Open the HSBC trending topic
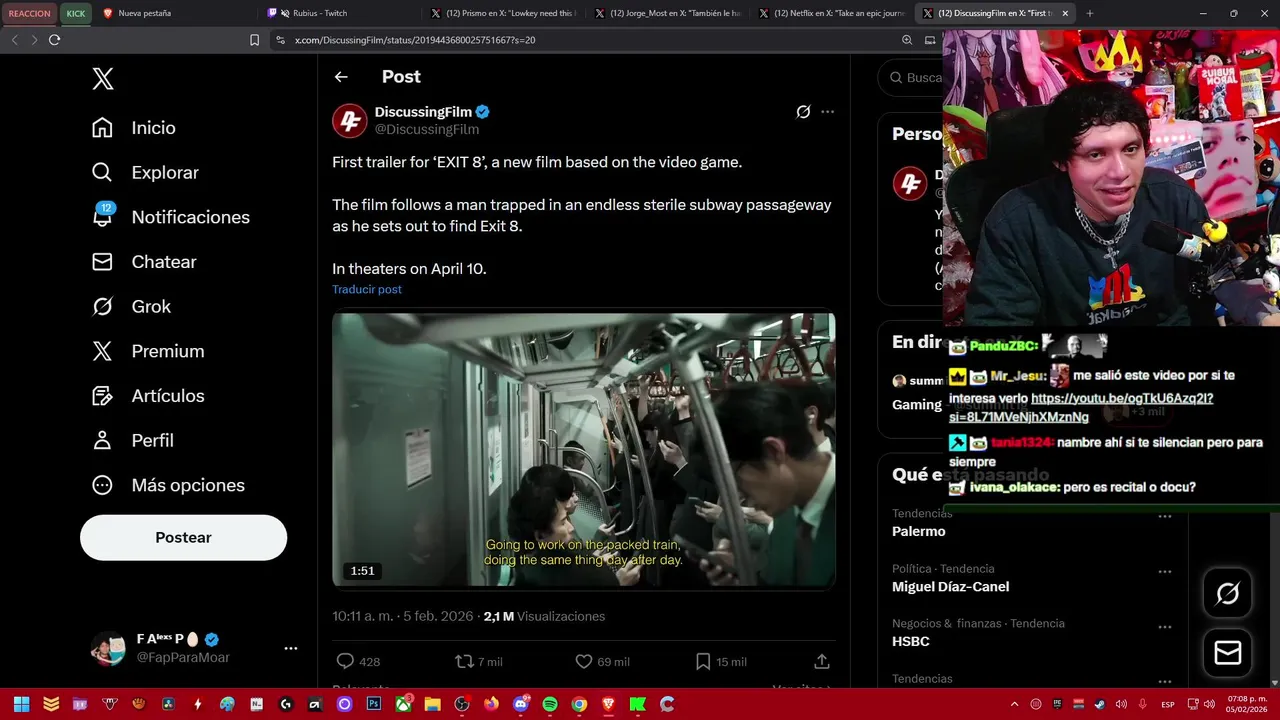The image size is (1280, 720). (911, 641)
